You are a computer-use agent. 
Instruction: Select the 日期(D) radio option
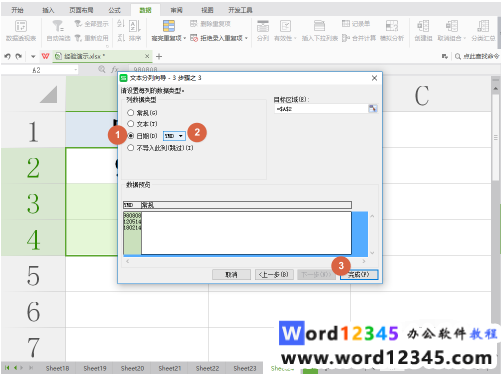[x=131, y=136]
